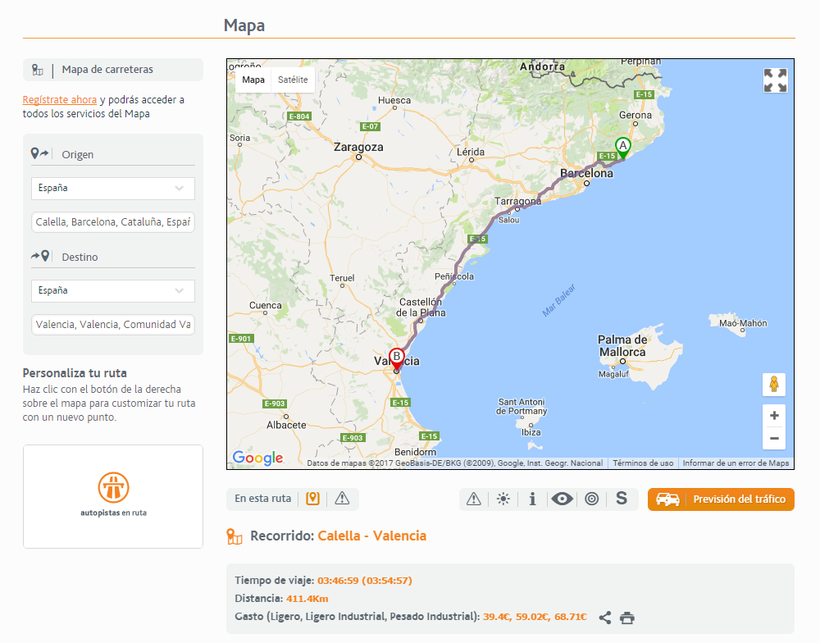Show the weather sun icon layer
Viewport: 820px width, 643px height.
pos(503,499)
